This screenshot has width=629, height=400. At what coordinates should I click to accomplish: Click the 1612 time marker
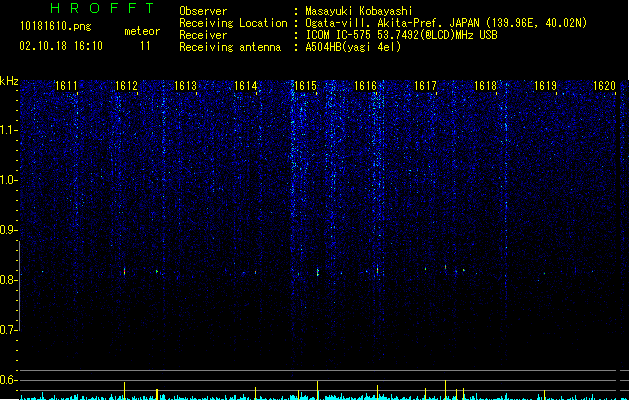pyautogui.click(x=126, y=86)
